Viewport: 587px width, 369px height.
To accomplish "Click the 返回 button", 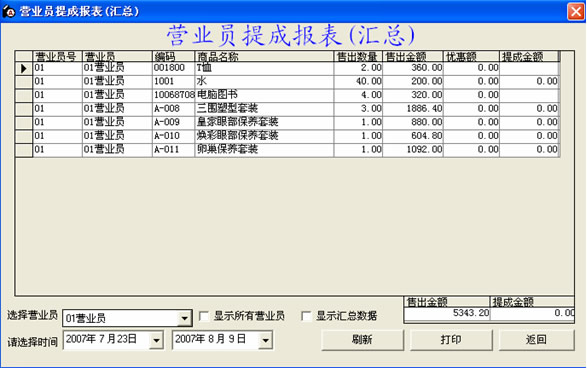I will pyautogui.click(x=536, y=340).
